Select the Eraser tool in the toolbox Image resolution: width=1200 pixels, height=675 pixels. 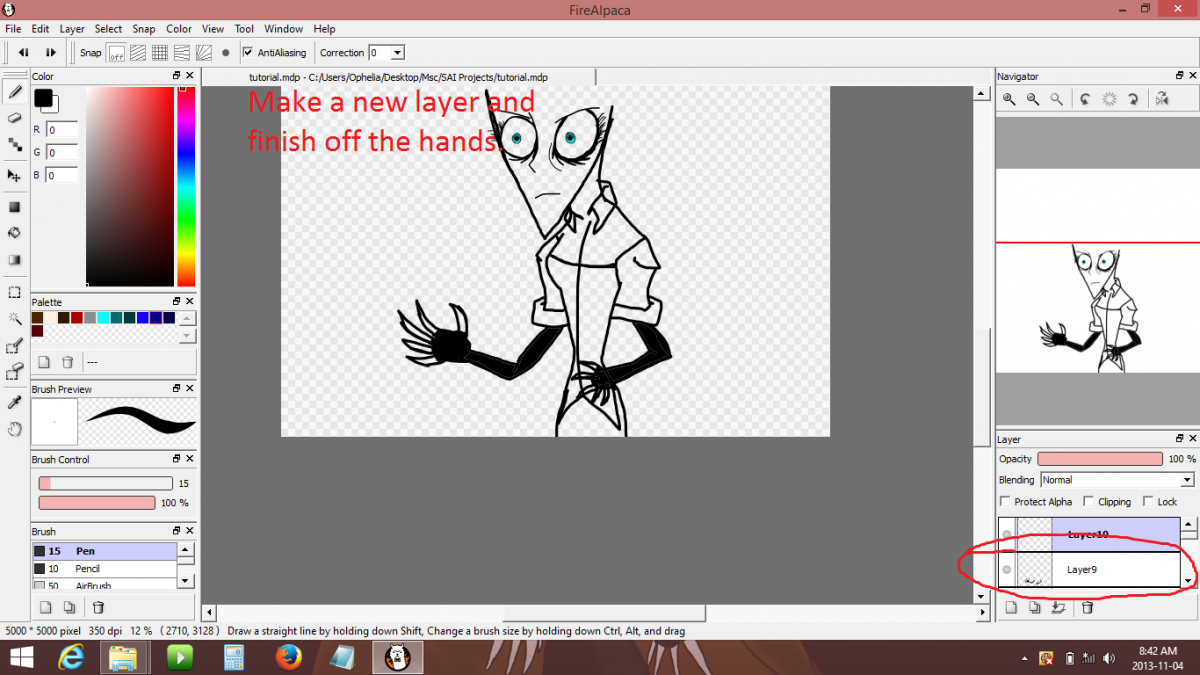(x=15, y=118)
